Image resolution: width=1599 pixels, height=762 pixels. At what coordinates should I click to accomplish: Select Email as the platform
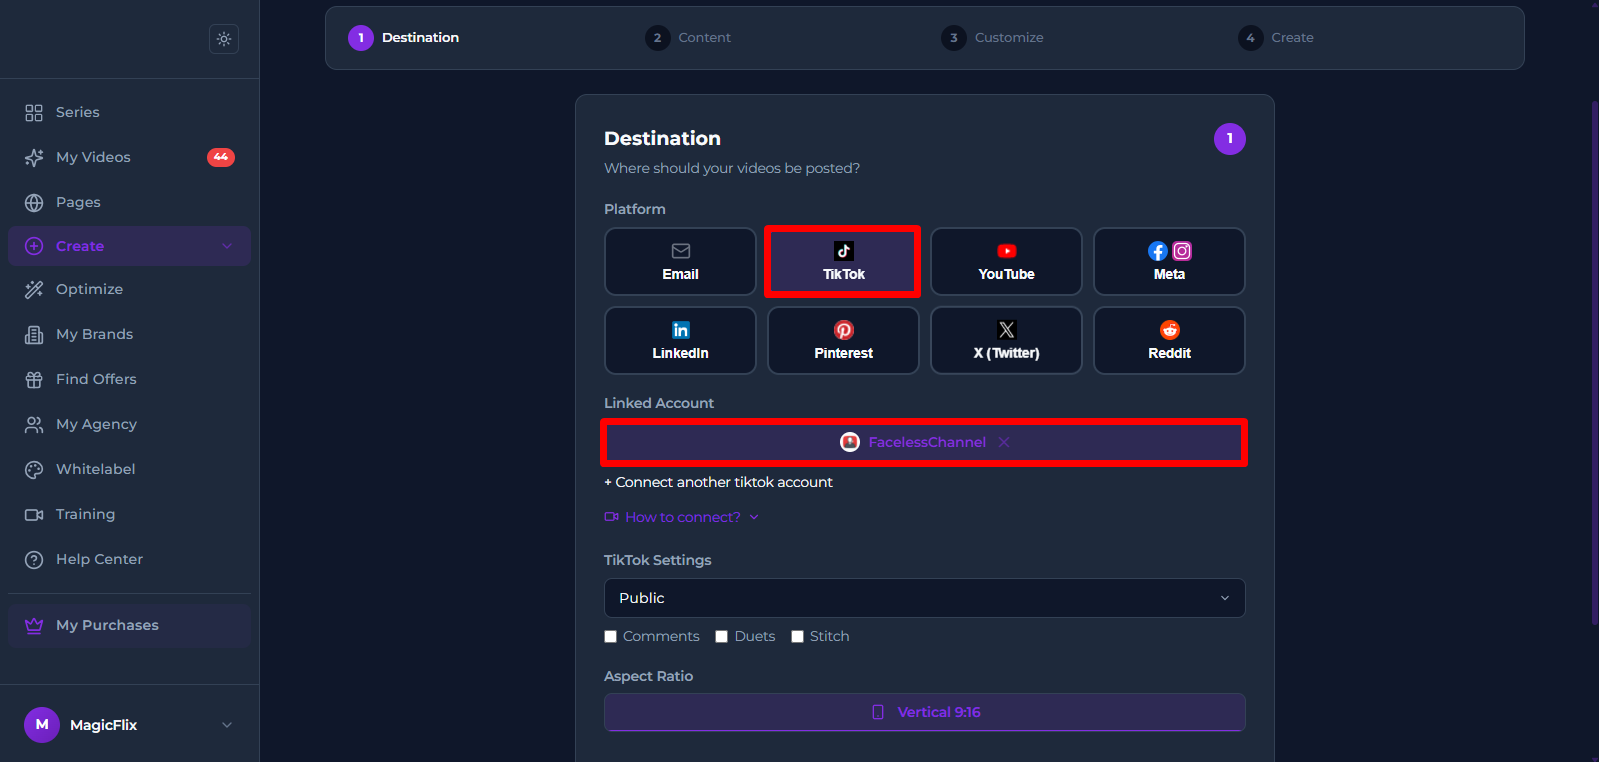tap(680, 262)
